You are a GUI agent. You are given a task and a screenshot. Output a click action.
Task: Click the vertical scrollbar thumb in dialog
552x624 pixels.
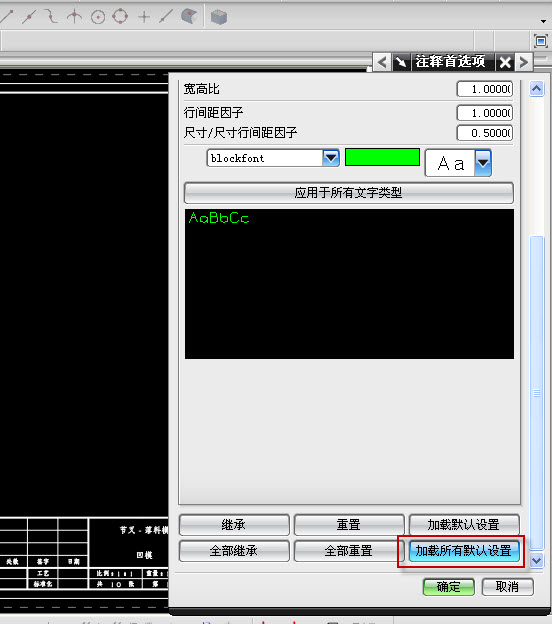pos(536,392)
